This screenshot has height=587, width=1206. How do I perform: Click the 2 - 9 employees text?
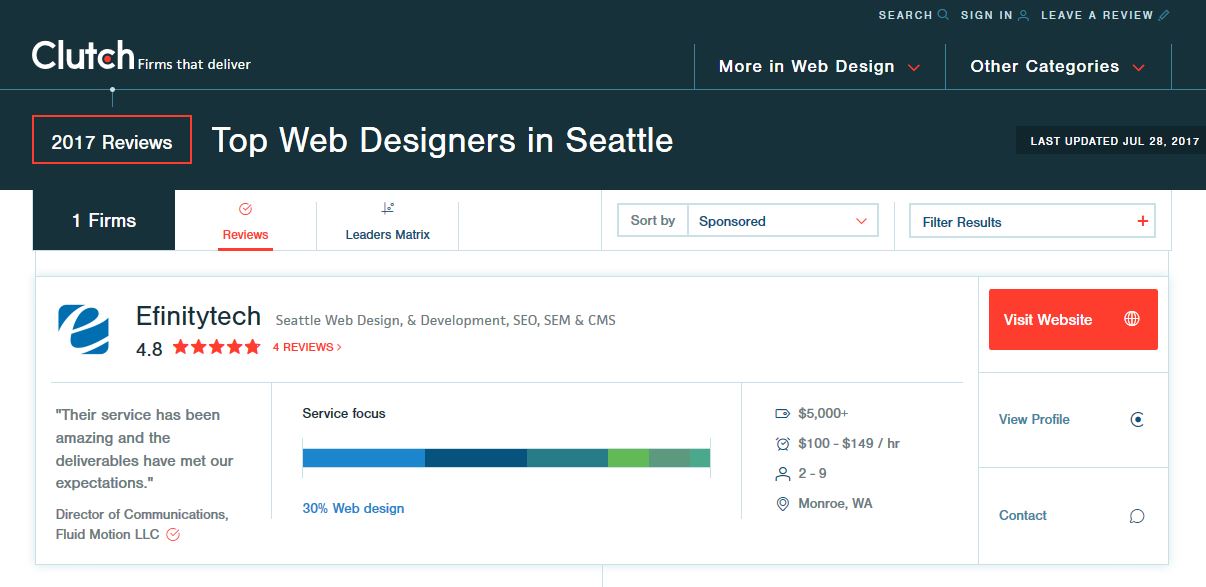point(812,473)
